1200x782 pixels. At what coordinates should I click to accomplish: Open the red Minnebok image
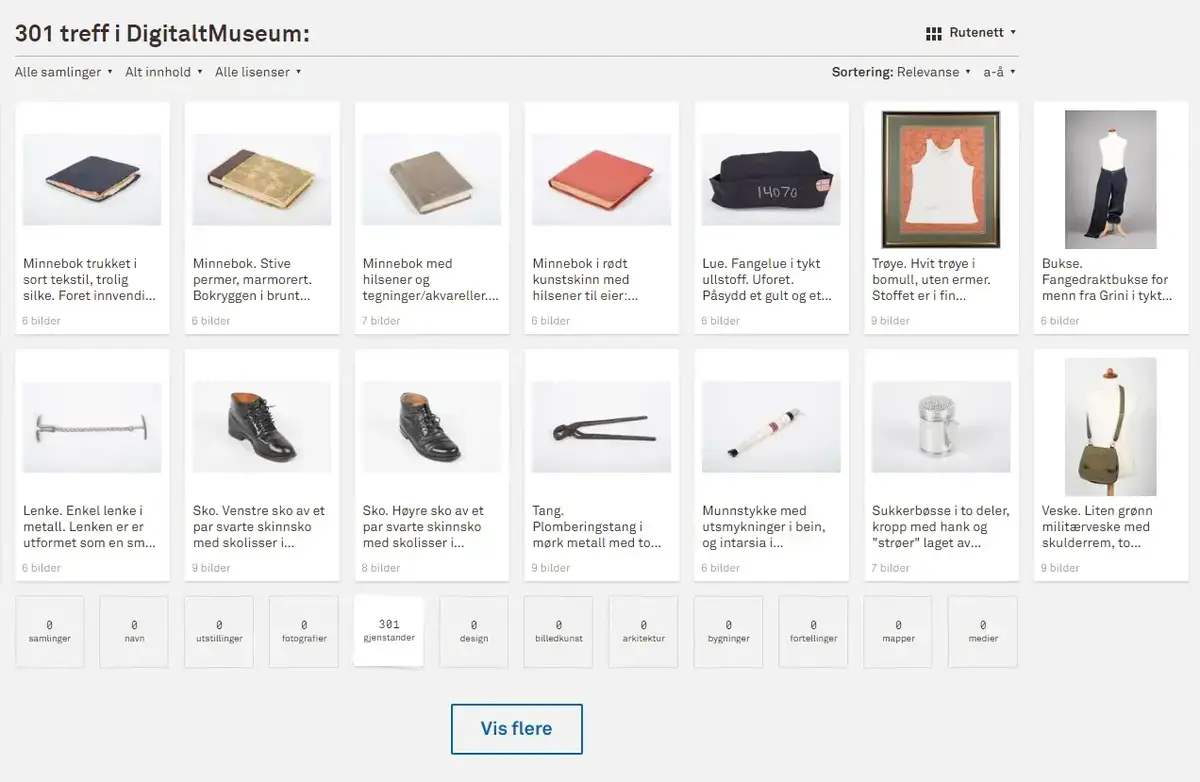point(601,180)
